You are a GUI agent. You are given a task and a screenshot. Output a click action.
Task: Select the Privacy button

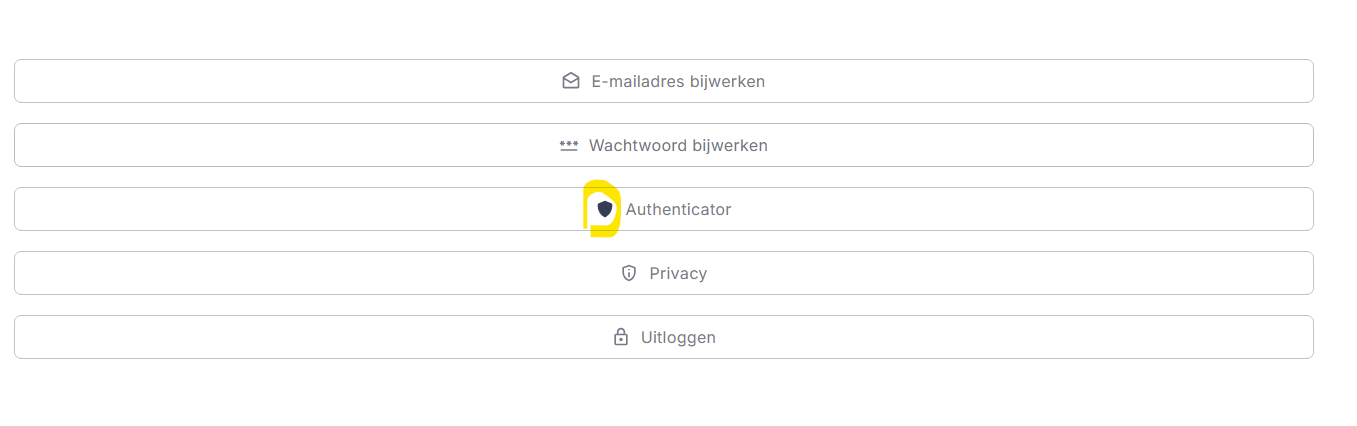[663, 273]
